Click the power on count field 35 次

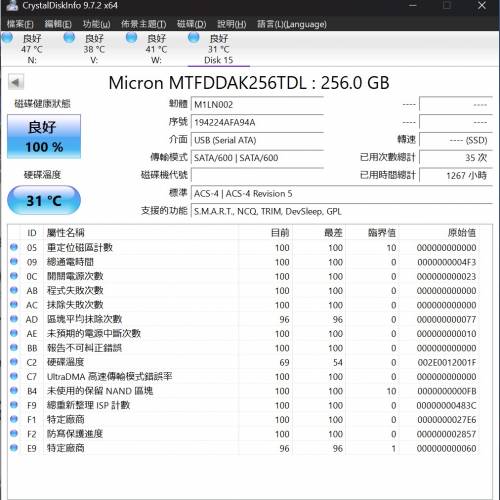pos(456,157)
